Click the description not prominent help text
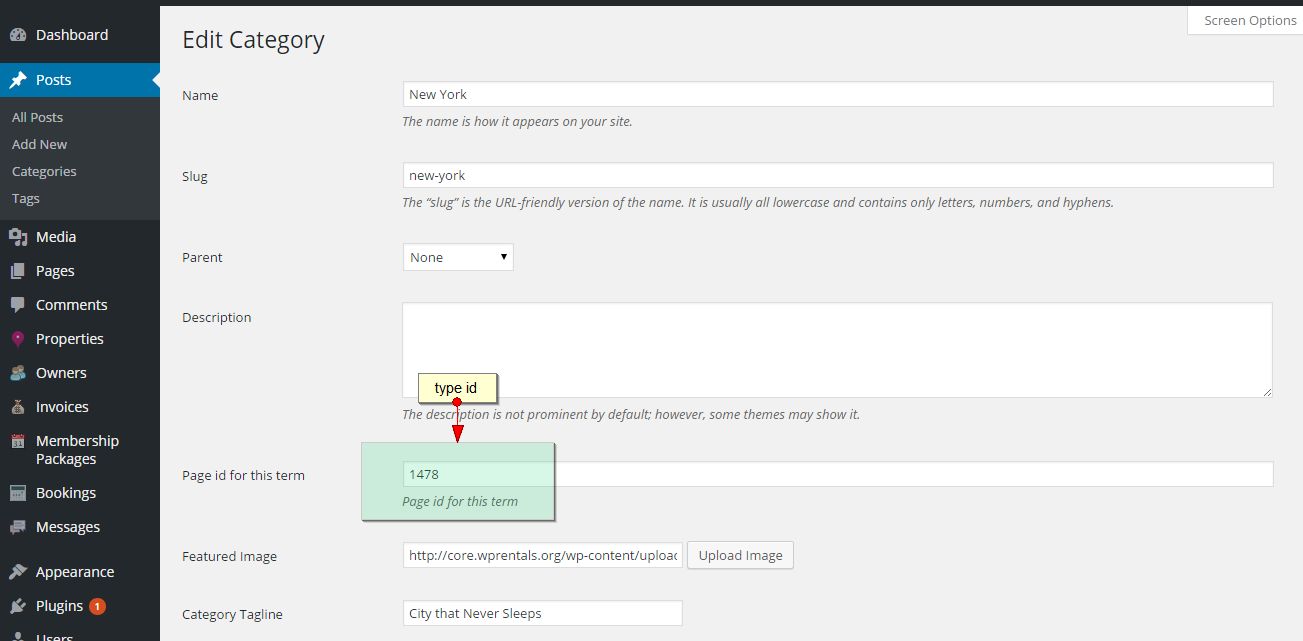The image size is (1303, 641). click(630, 414)
